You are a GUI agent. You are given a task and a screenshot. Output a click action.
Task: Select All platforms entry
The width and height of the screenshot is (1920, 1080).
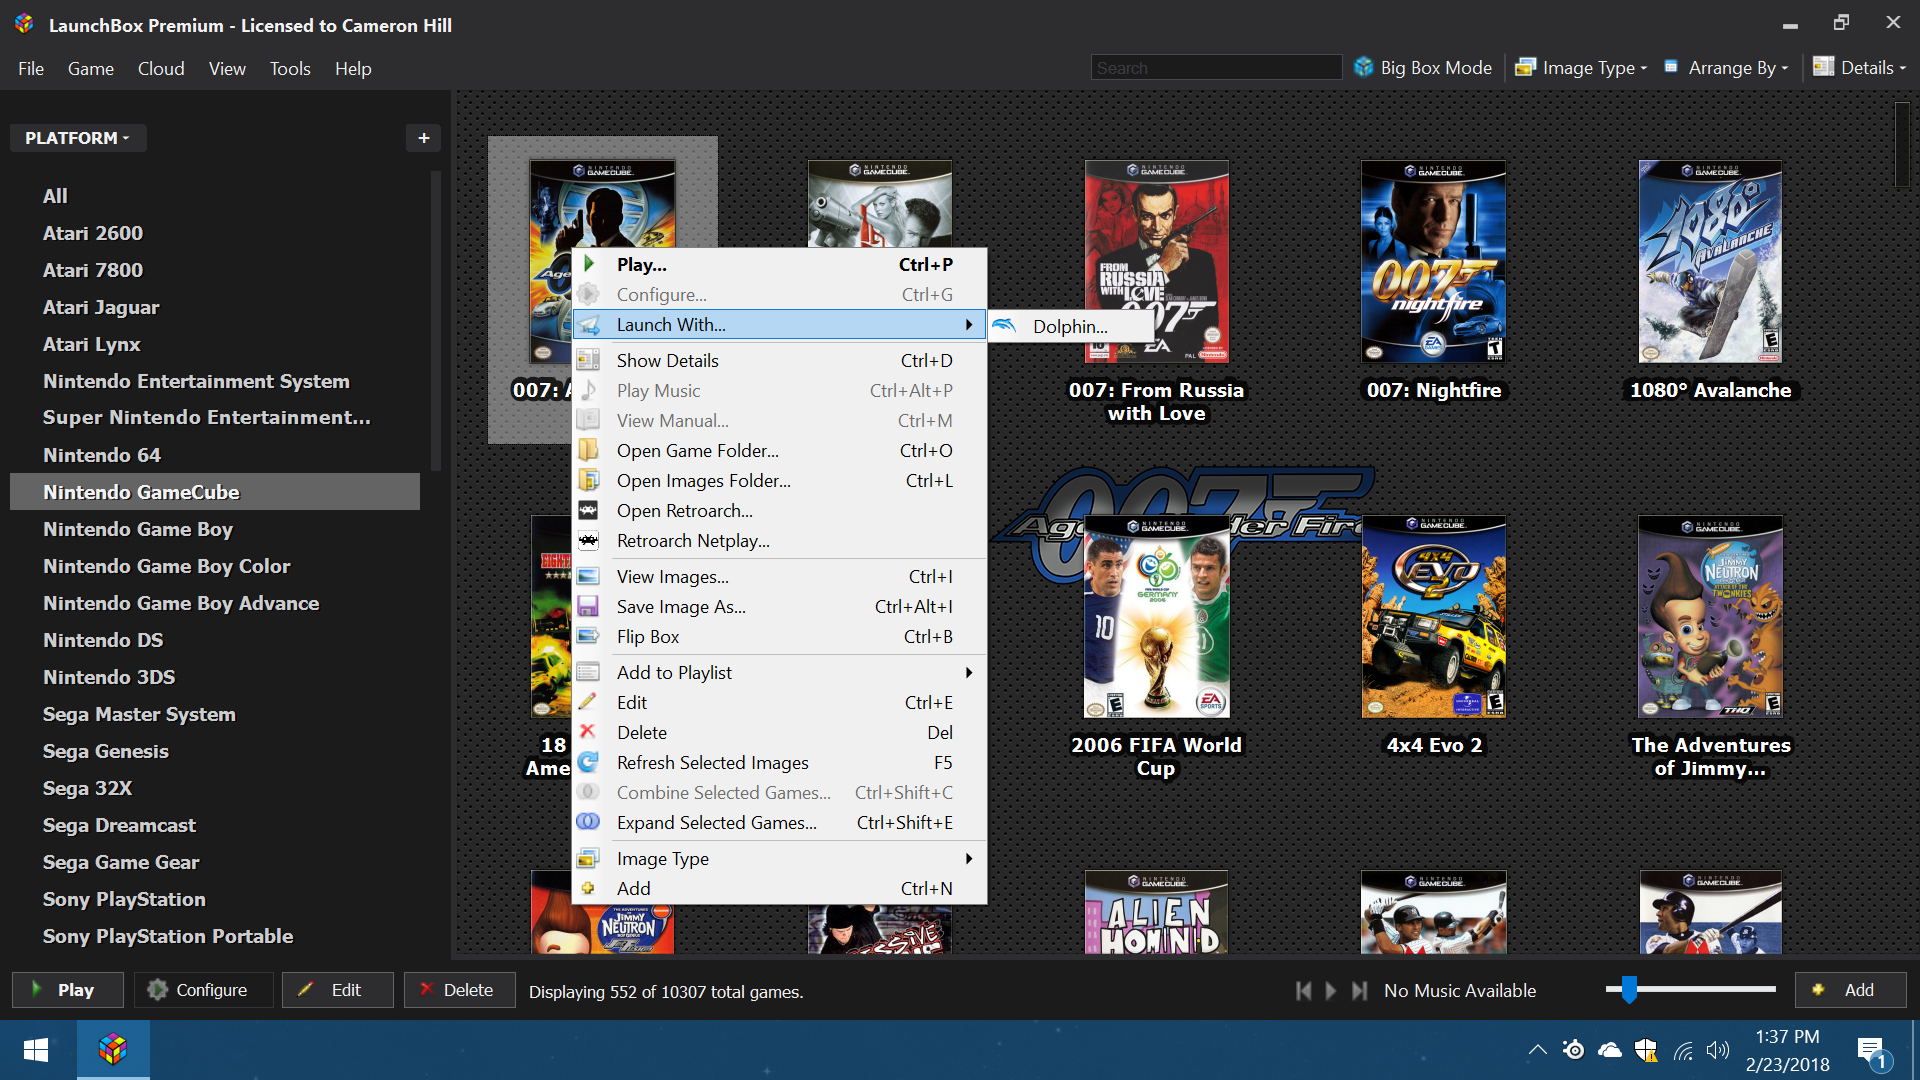(55, 196)
